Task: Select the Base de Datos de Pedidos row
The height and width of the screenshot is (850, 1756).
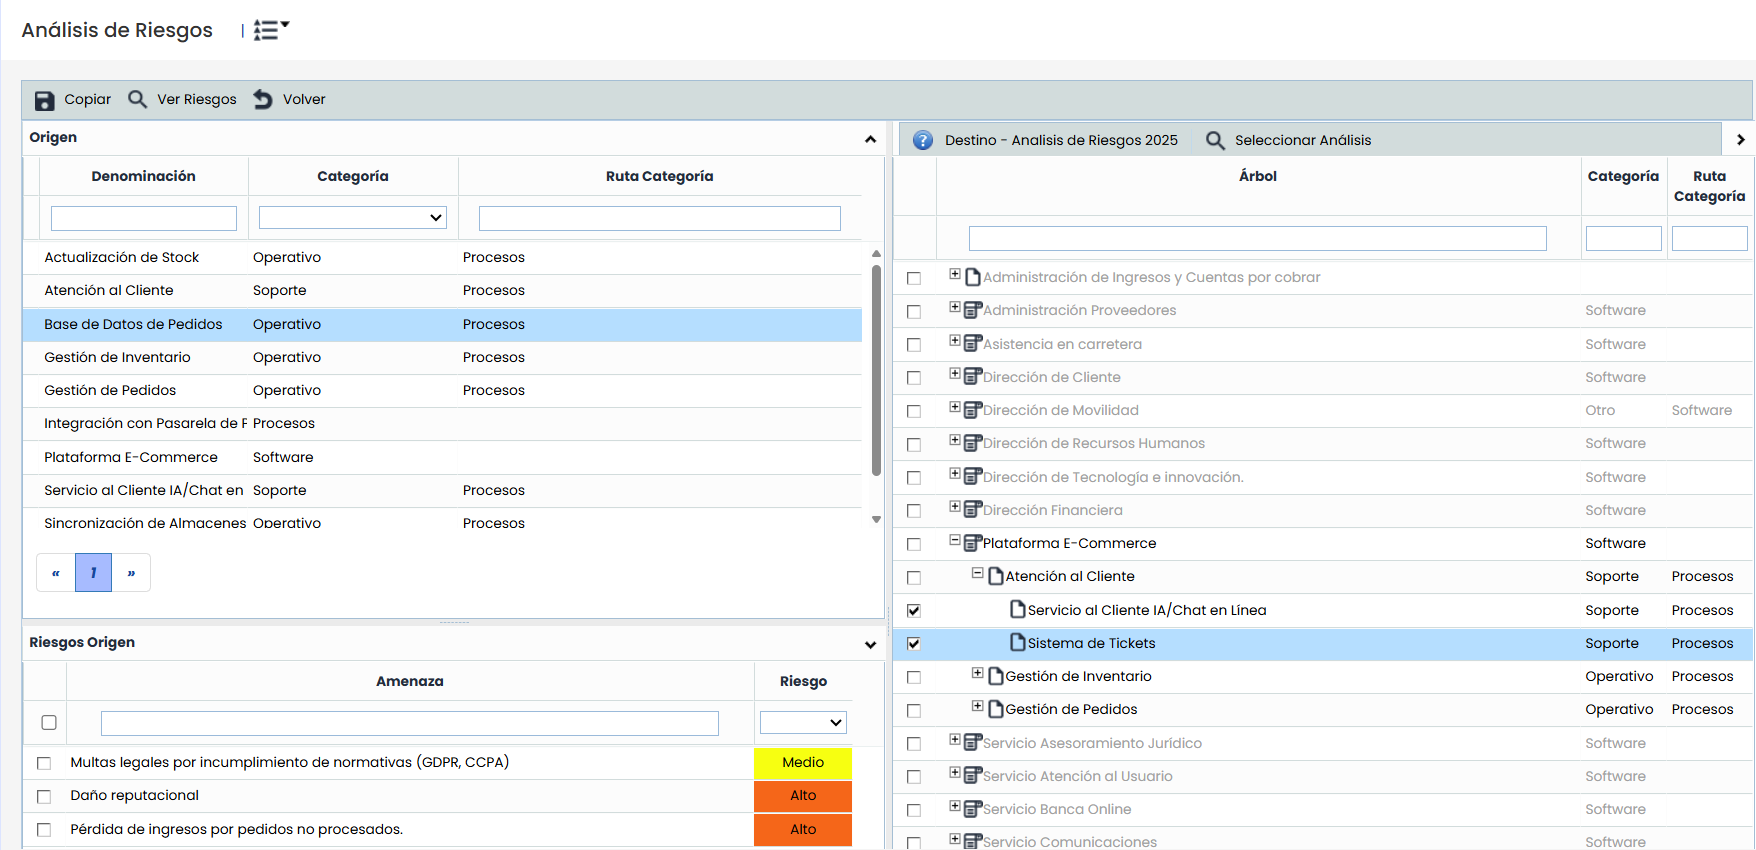Action: click(x=133, y=324)
